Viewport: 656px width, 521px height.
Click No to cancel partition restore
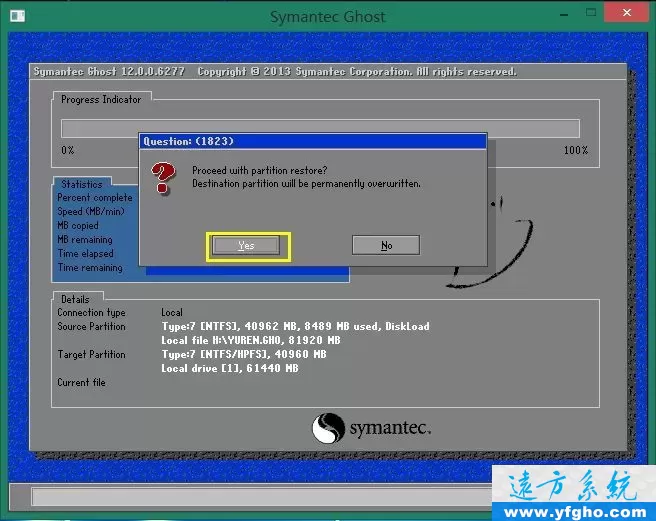click(x=386, y=246)
